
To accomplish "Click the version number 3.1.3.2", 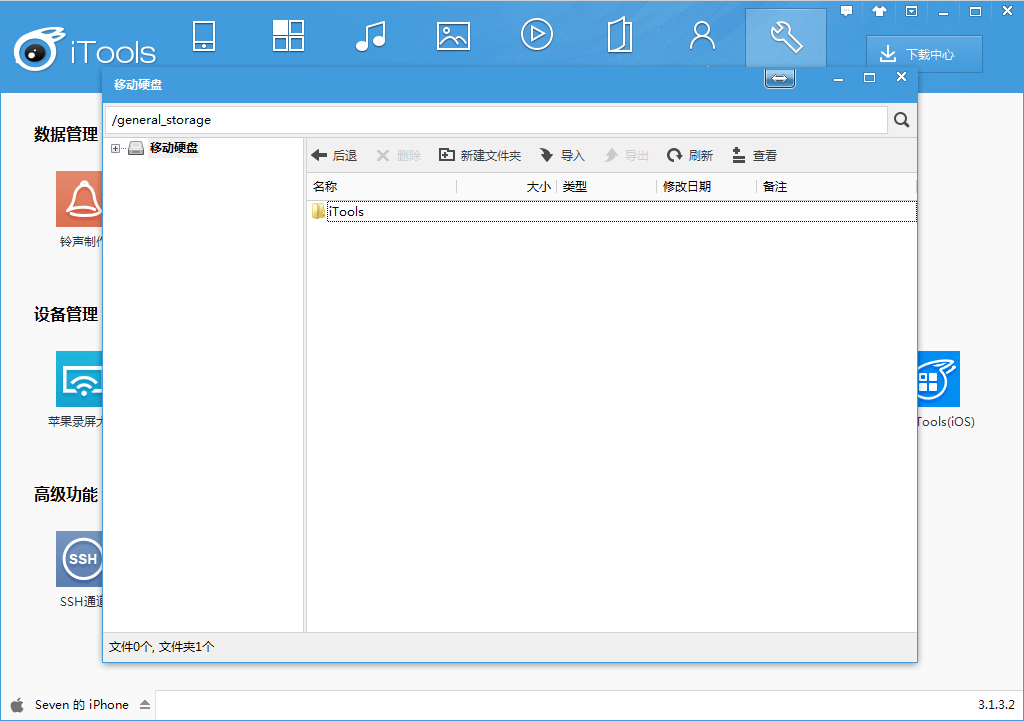I will click(996, 705).
